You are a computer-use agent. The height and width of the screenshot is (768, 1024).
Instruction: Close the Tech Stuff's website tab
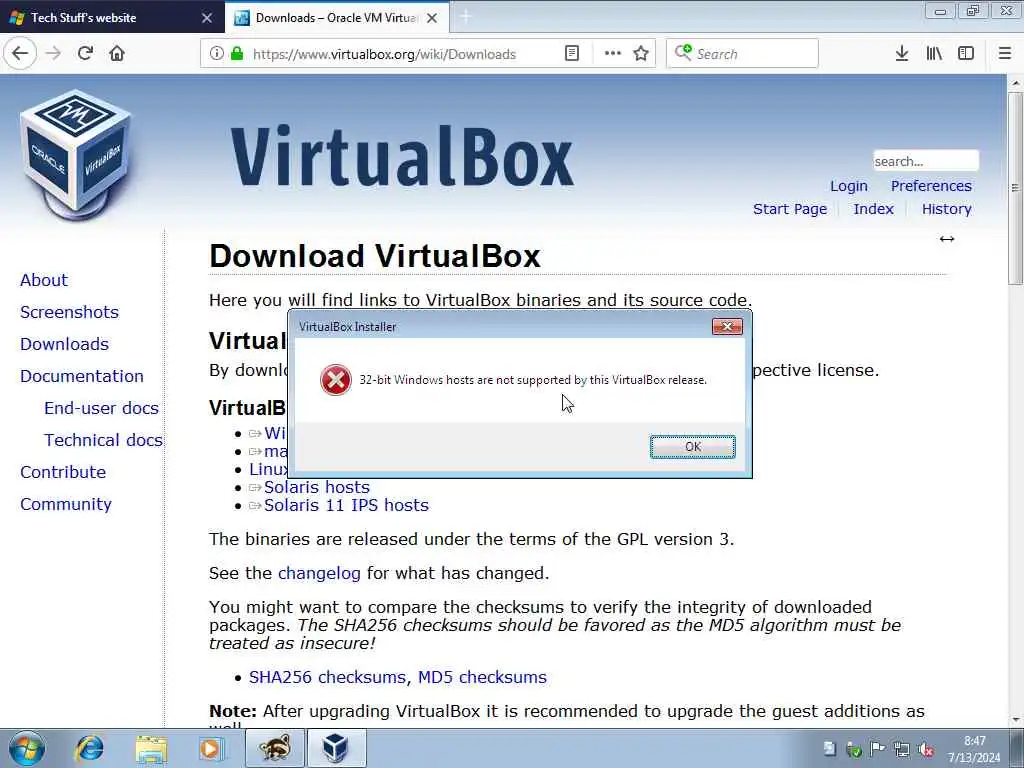click(207, 18)
